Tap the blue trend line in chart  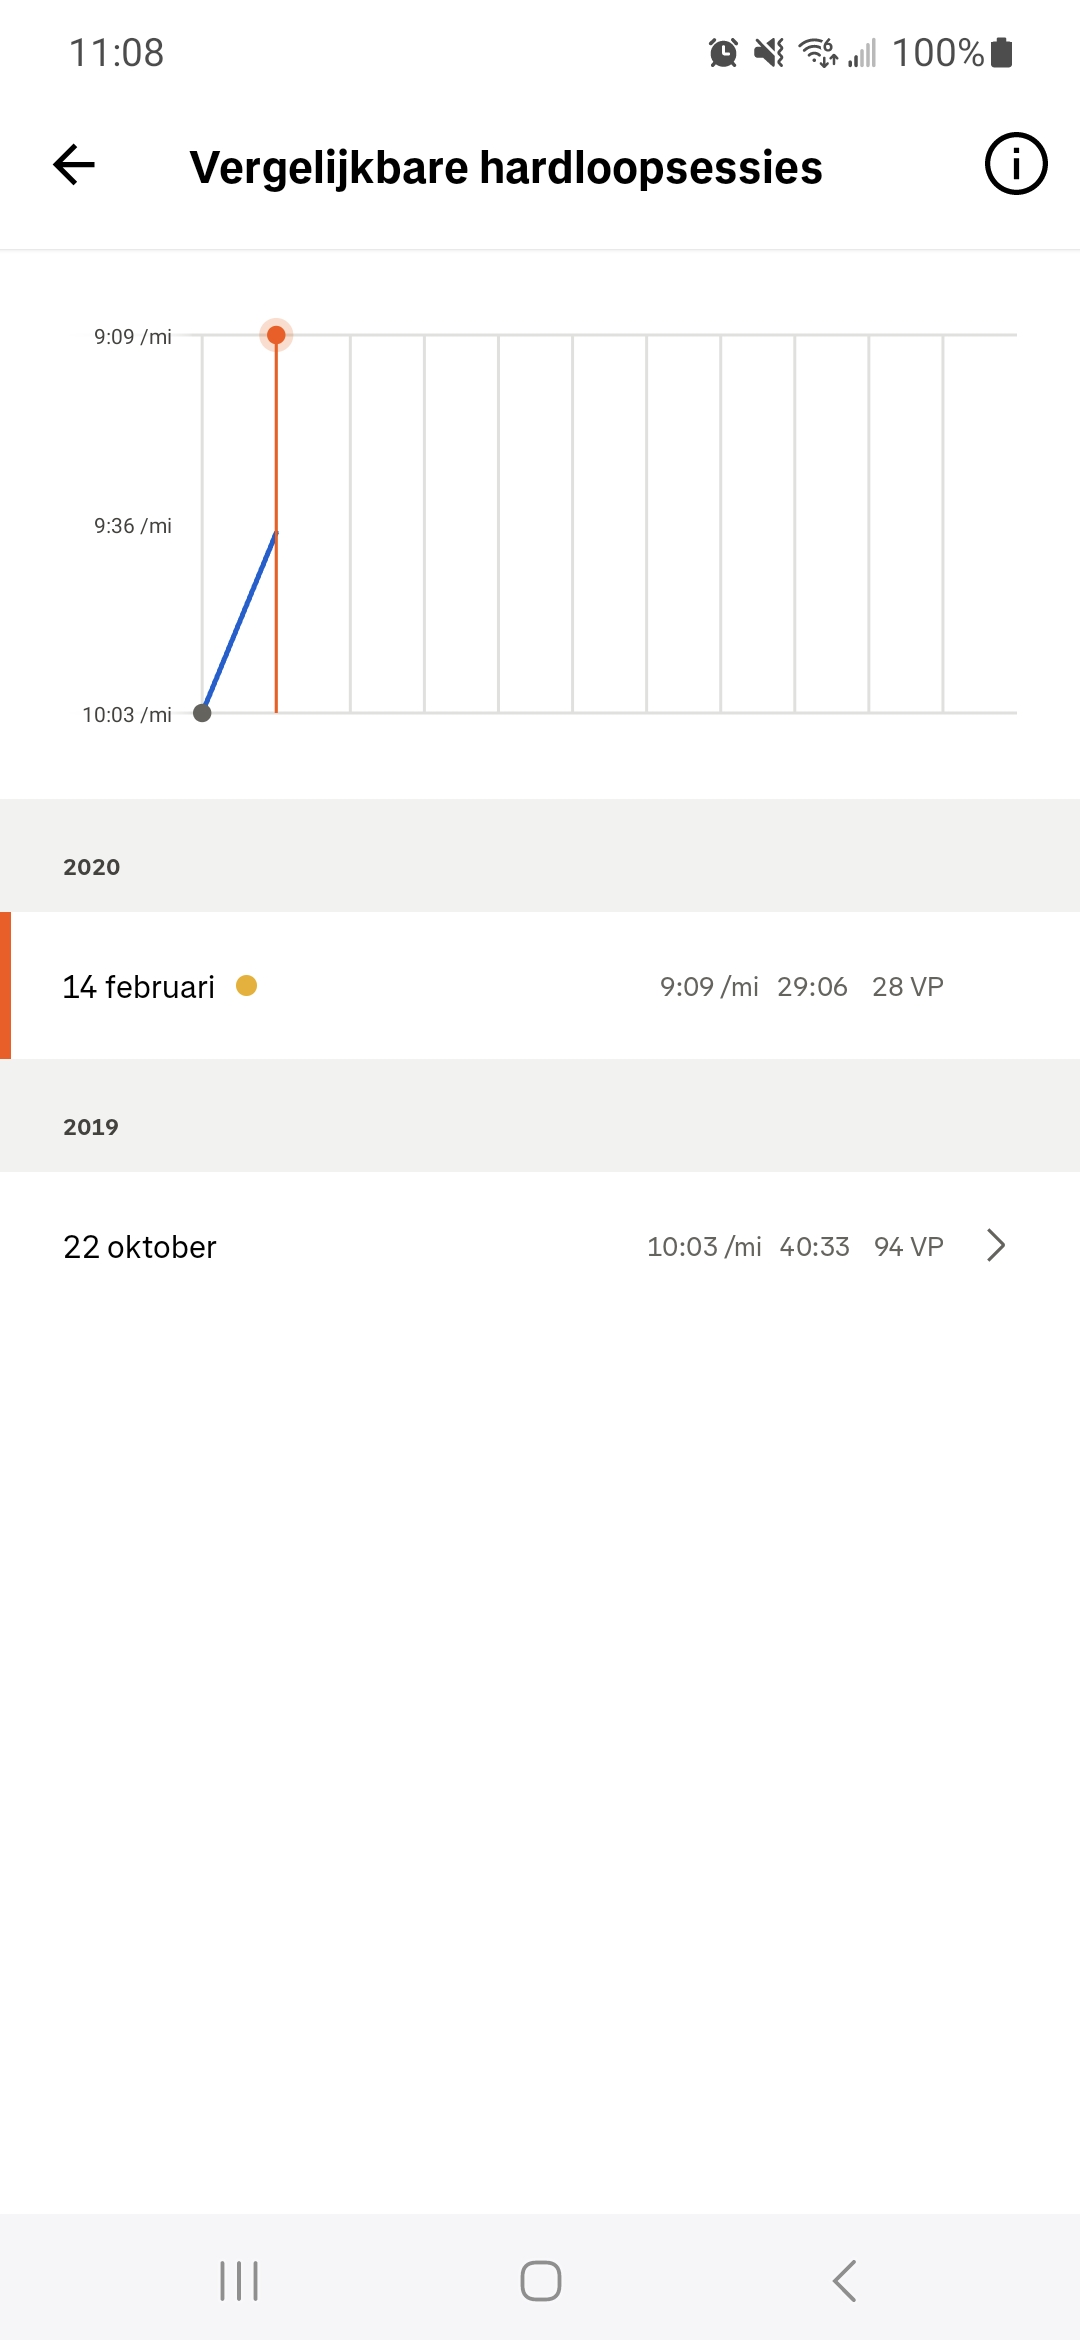pos(239,622)
